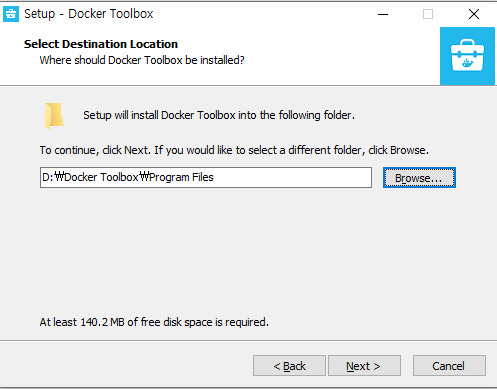Viewport: 497px width, 389px height.
Task: Click the 'Where should Docker Toolbox be installed?' text
Action: 142,60
